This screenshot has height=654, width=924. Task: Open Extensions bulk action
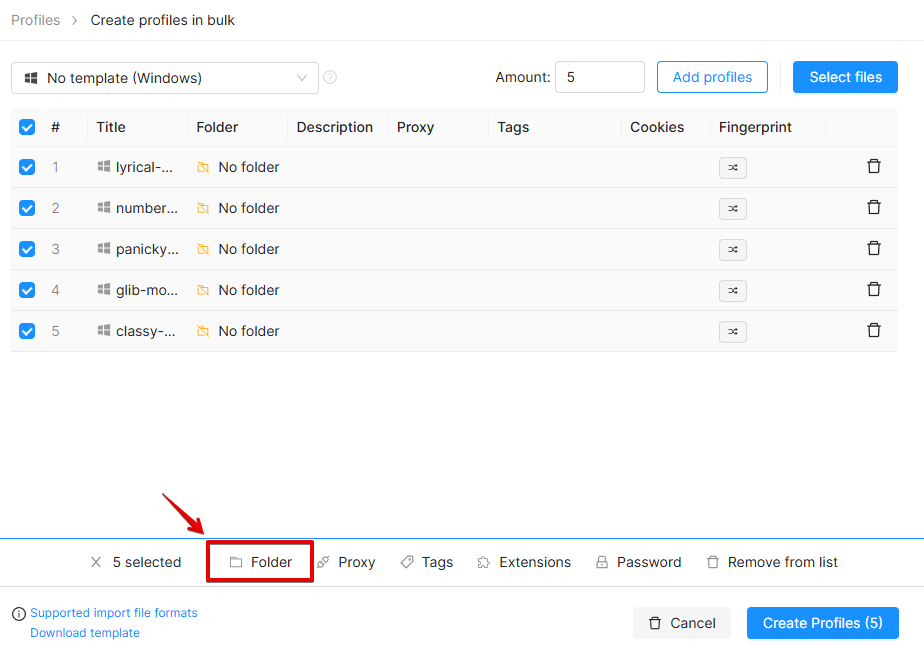click(x=524, y=562)
